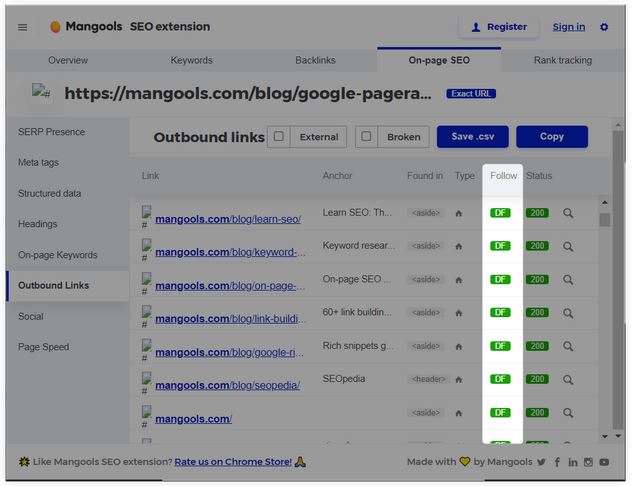Open Social in sidebar
633x486 pixels.
(x=31, y=316)
